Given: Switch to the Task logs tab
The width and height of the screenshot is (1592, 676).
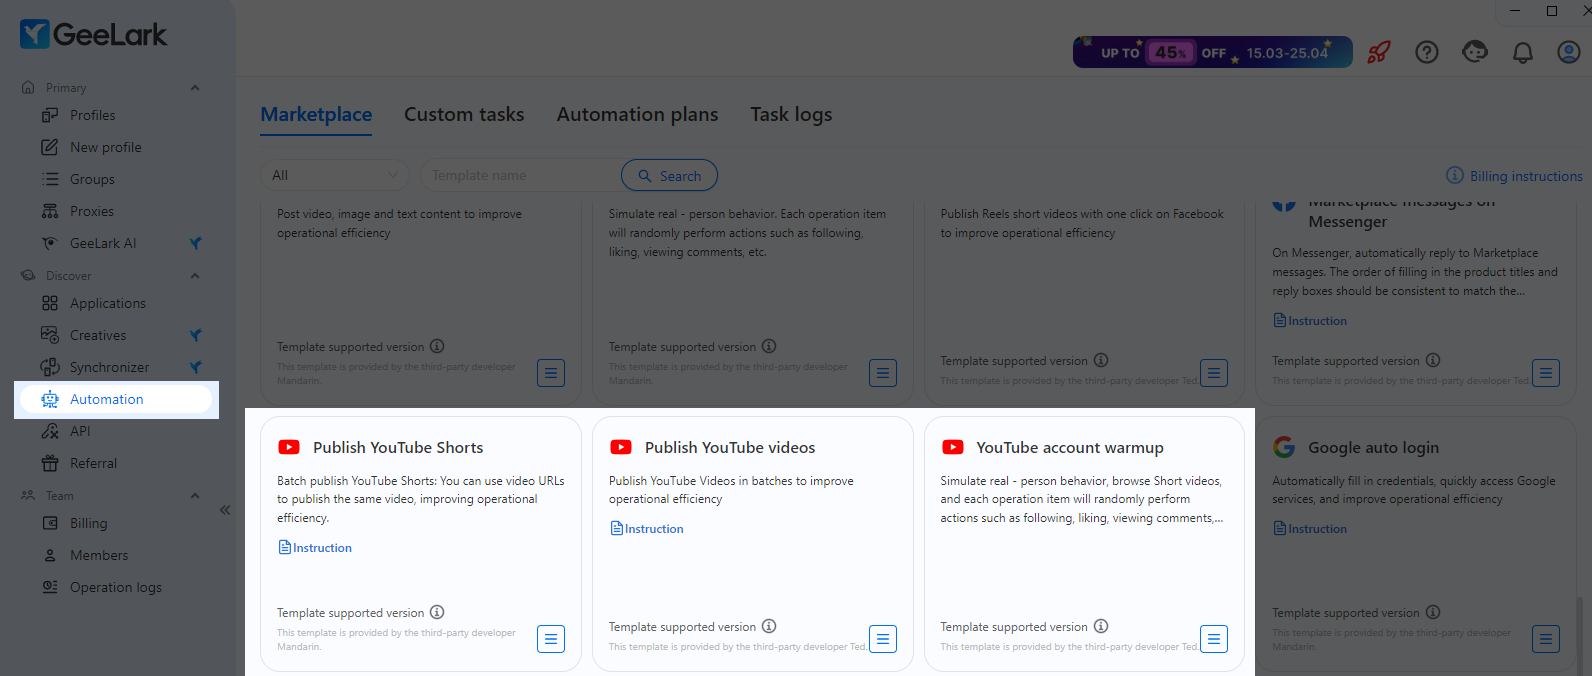Looking at the screenshot, I should click(x=791, y=114).
